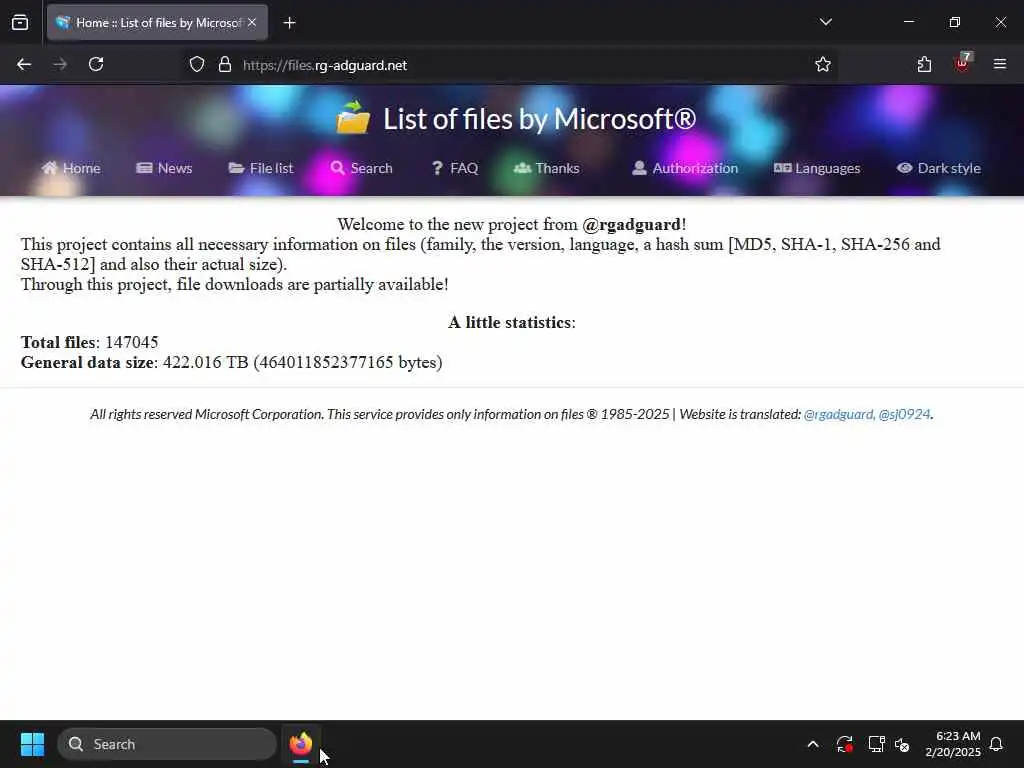The height and width of the screenshot is (768, 1024).
Task: Open the FAQ page
Action: pos(455,168)
